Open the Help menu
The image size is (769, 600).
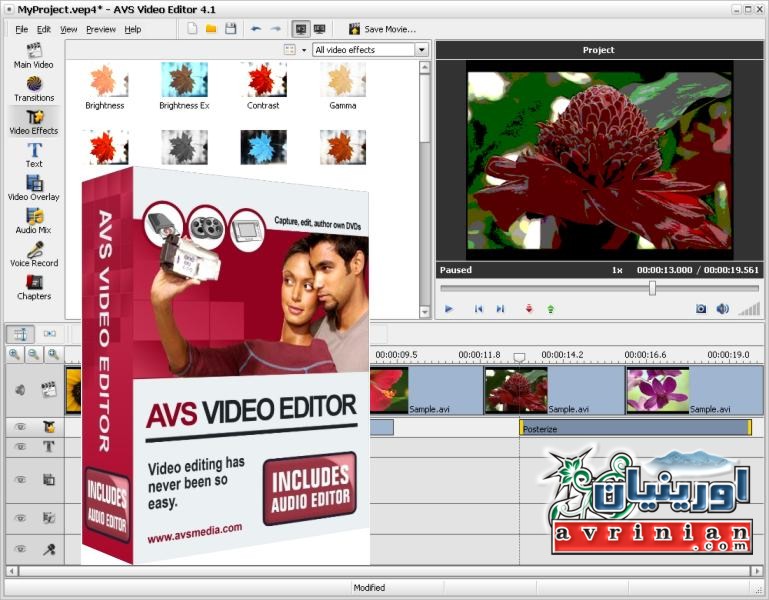(x=132, y=29)
